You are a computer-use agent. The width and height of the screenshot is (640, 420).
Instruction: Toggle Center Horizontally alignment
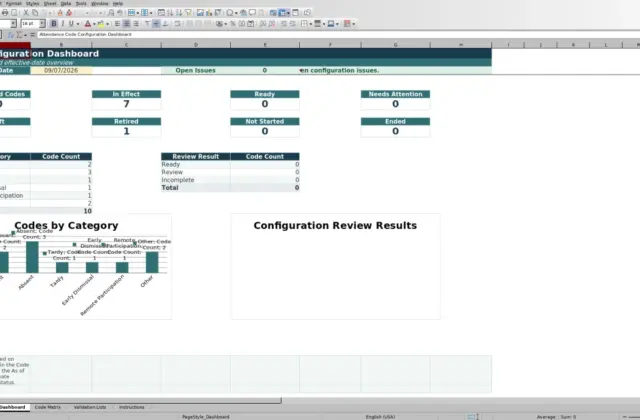(127, 24)
